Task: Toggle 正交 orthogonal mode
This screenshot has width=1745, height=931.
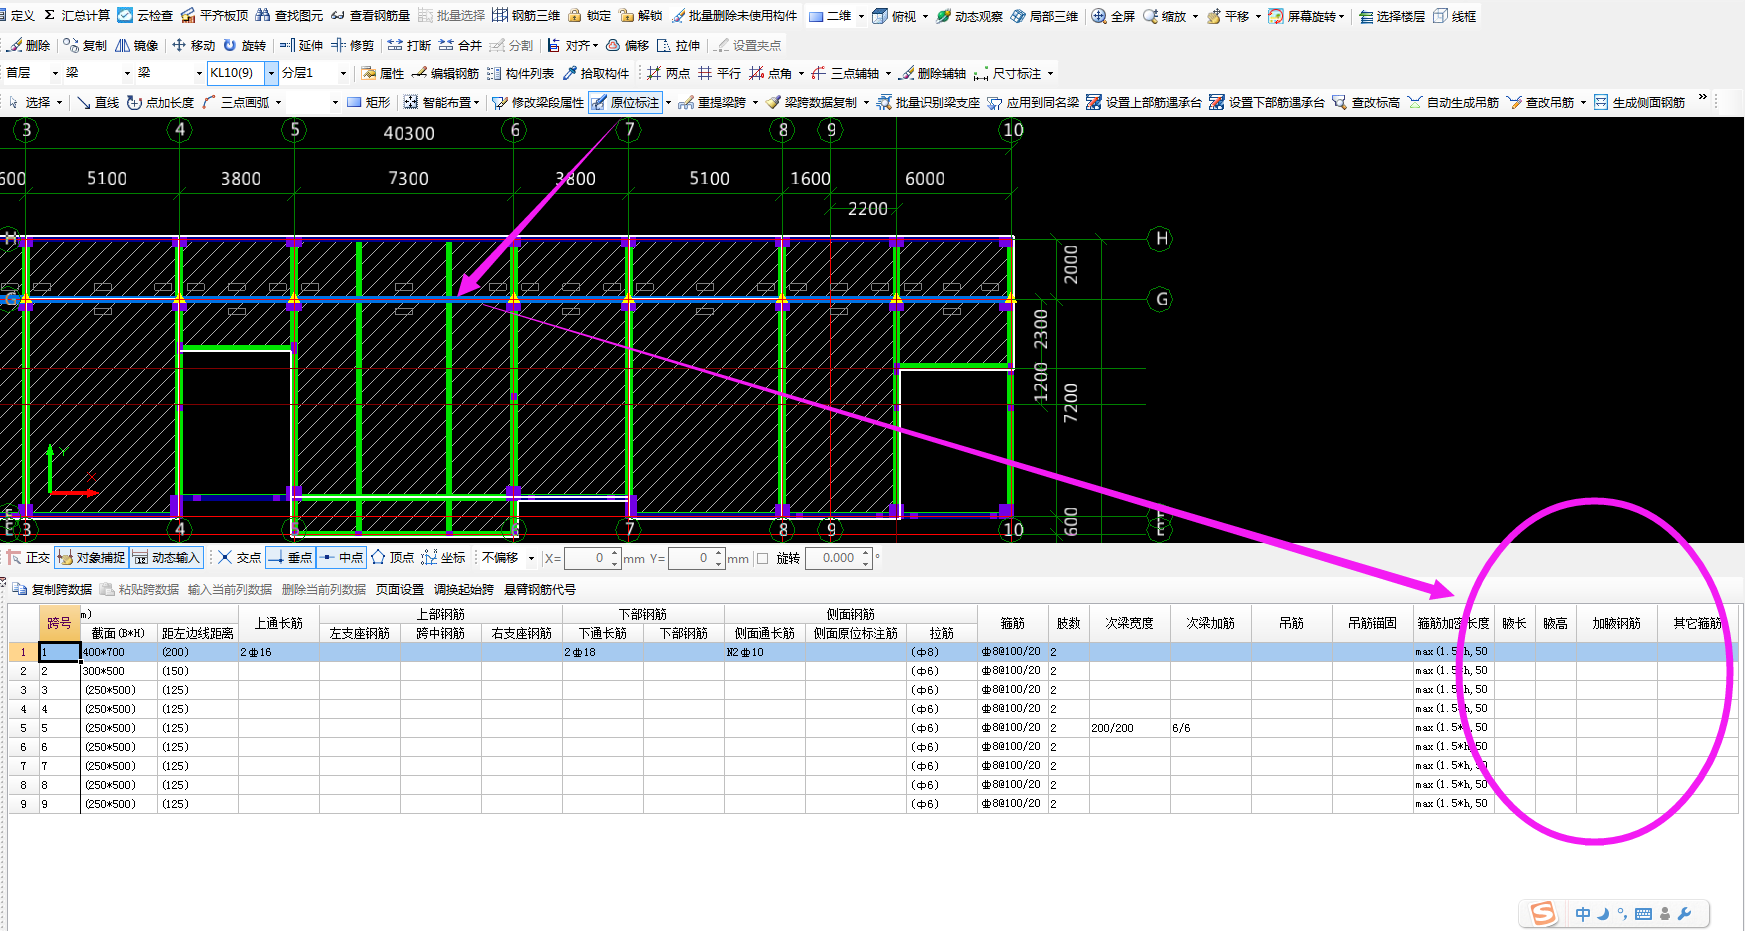Action: pos(28,558)
